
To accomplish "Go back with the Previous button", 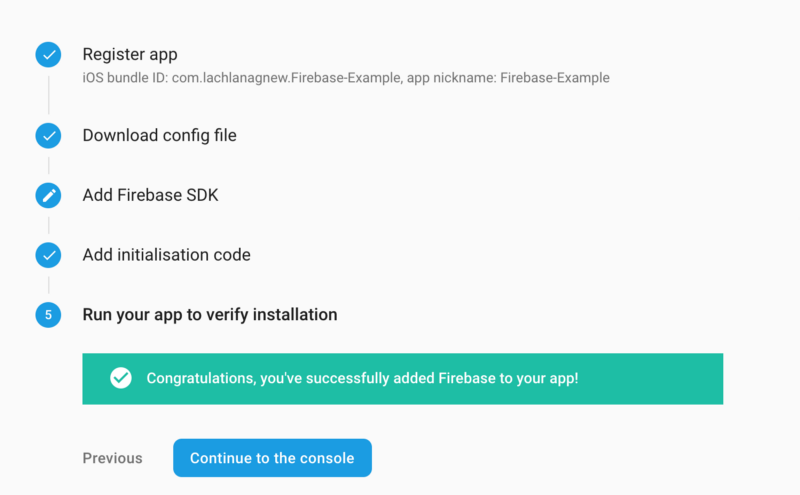I will click(x=113, y=458).
